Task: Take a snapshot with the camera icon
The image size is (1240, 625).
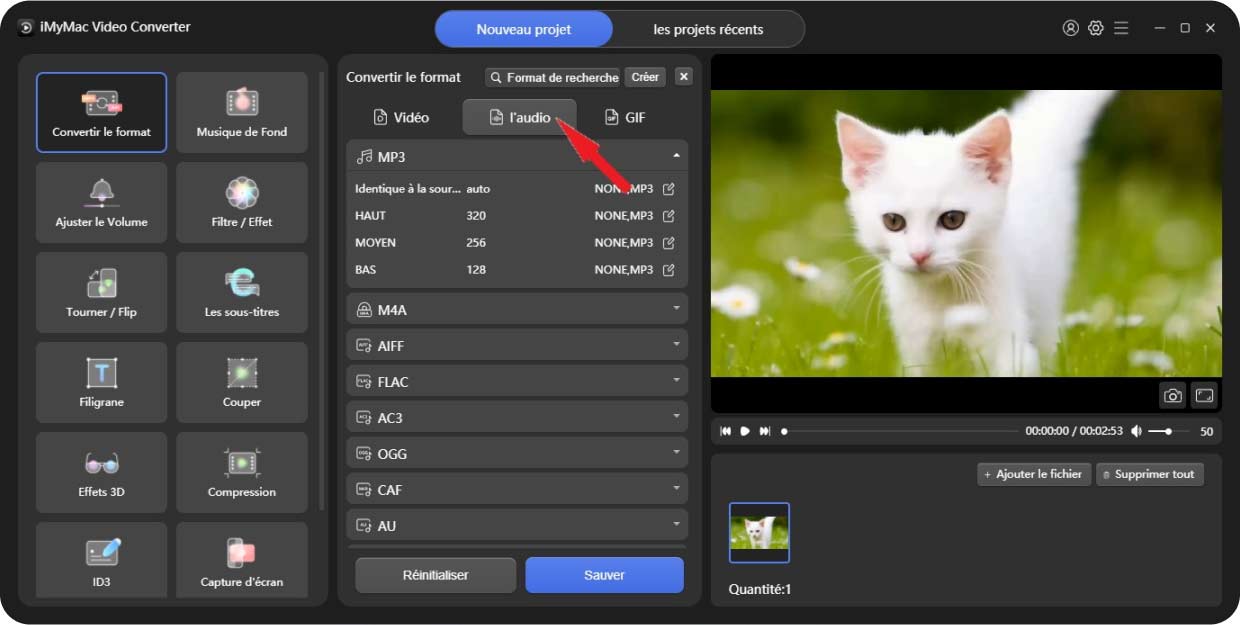Action: [1173, 395]
